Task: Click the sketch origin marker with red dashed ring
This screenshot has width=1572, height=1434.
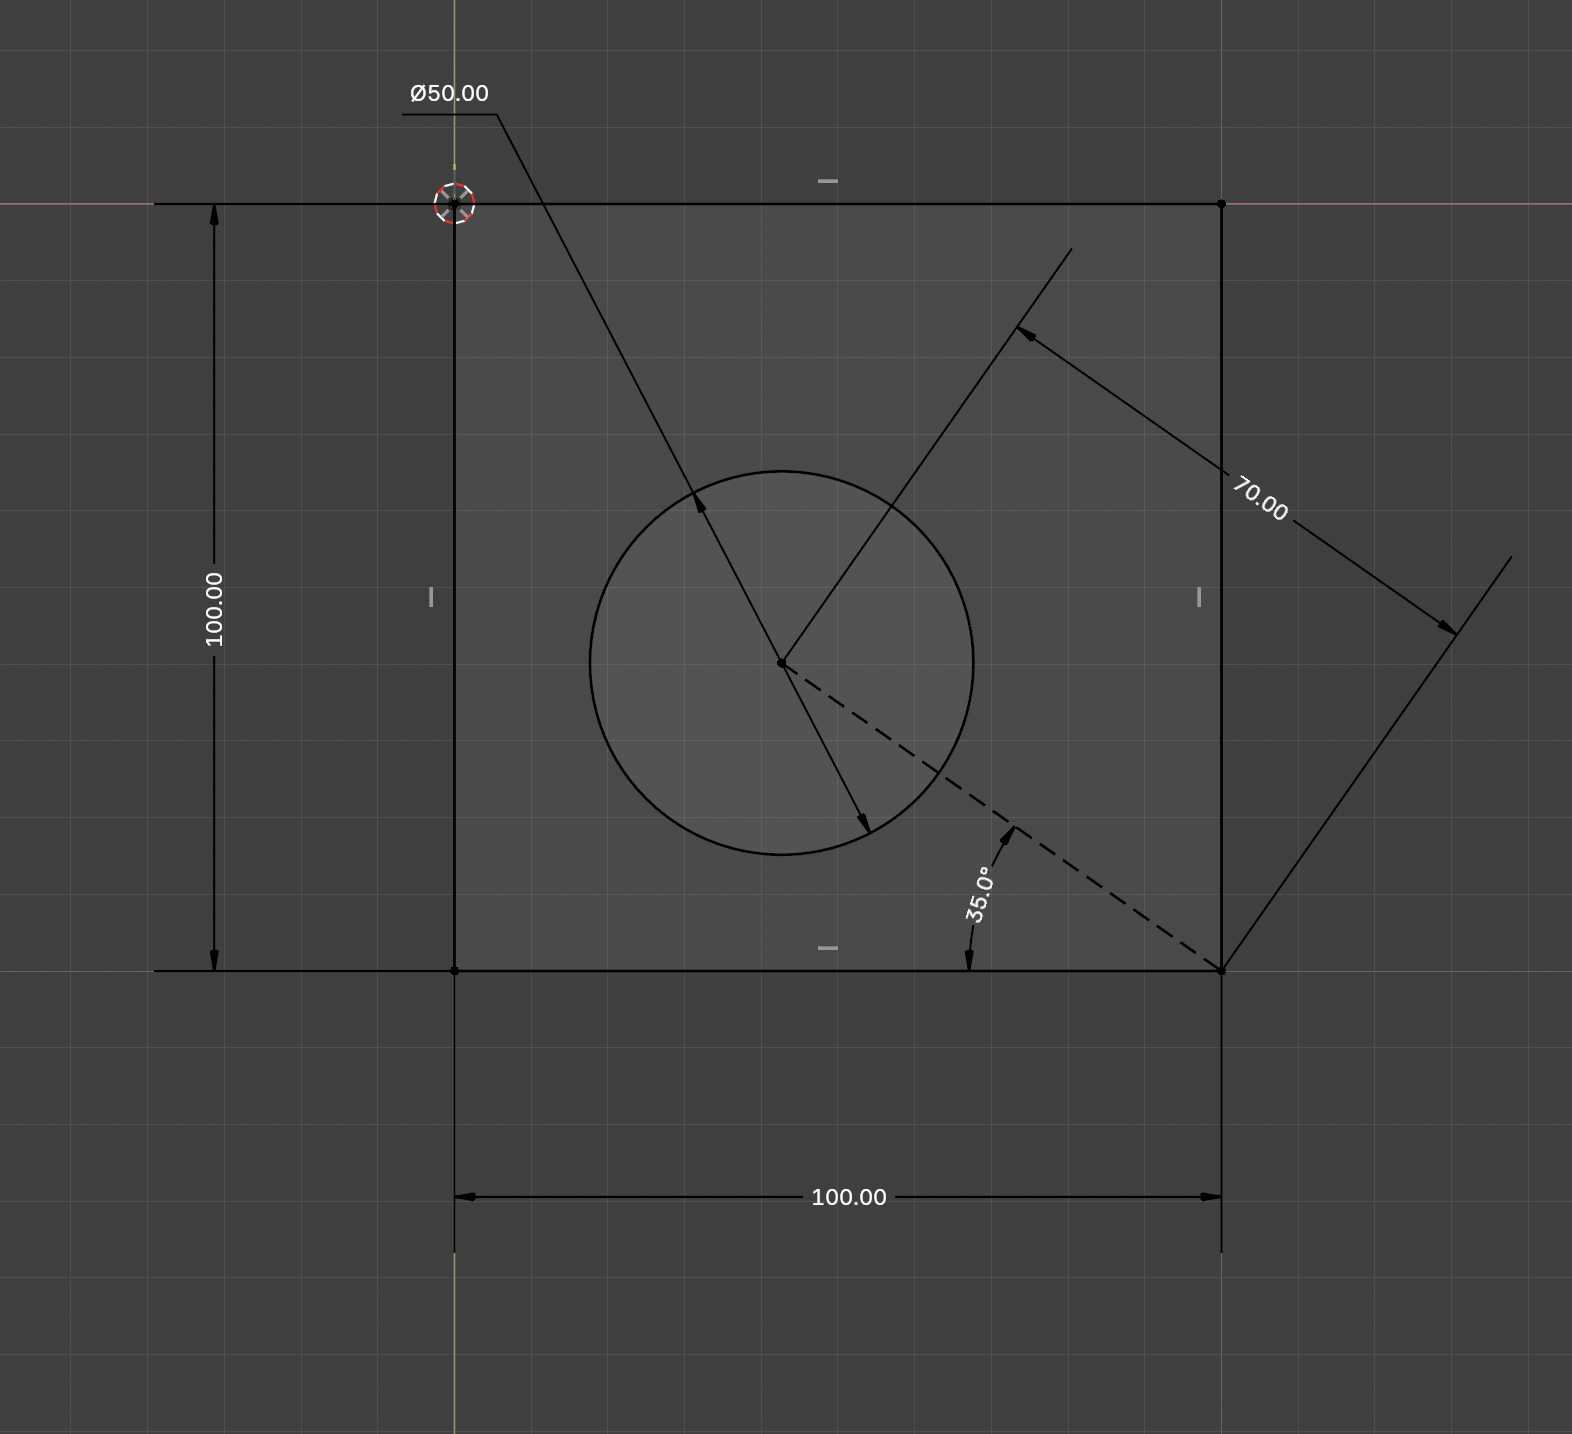Action: click(455, 204)
